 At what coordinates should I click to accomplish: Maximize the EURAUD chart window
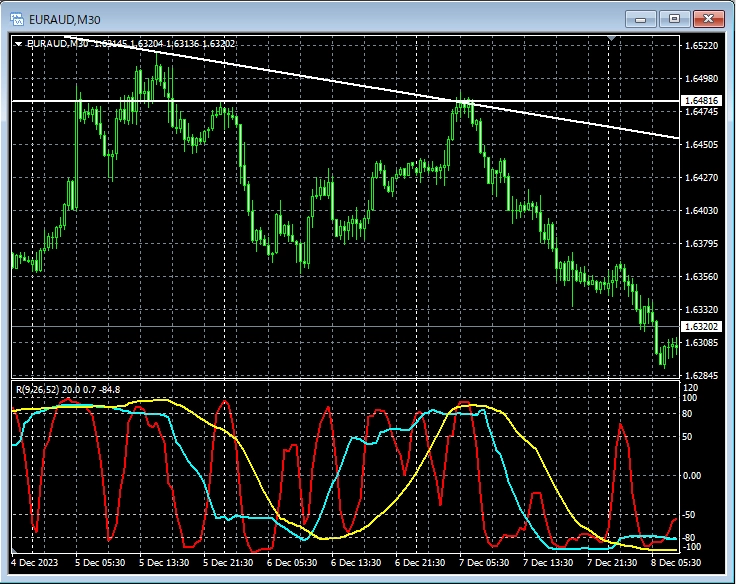tap(674, 18)
